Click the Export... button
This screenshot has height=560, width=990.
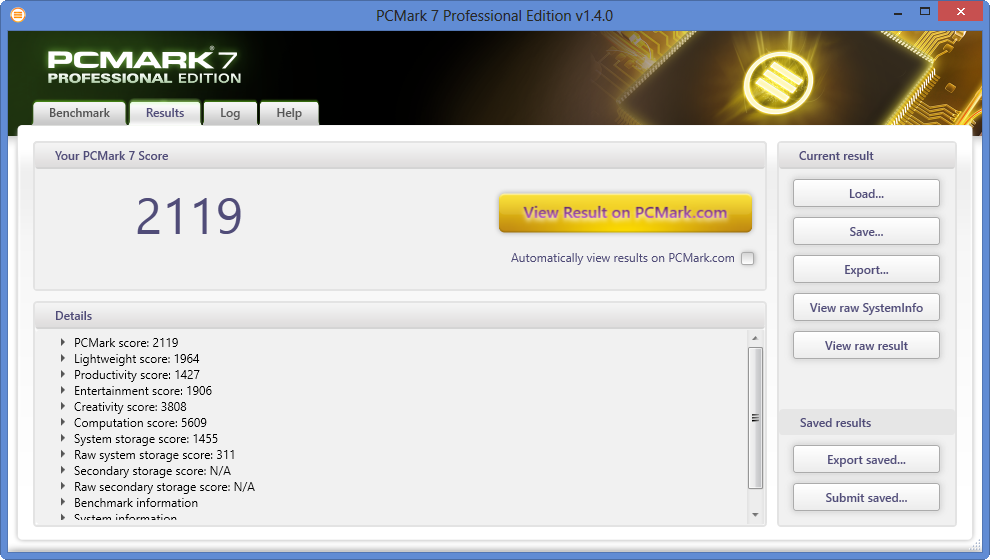click(x=866, y=269)
